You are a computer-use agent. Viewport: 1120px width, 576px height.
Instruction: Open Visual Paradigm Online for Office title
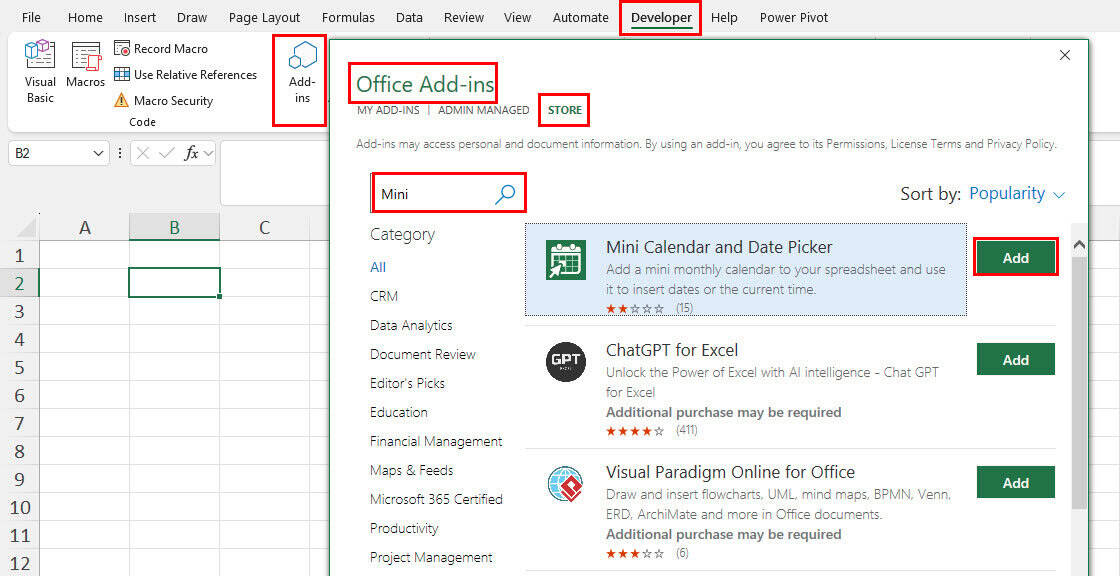point(730,472)
